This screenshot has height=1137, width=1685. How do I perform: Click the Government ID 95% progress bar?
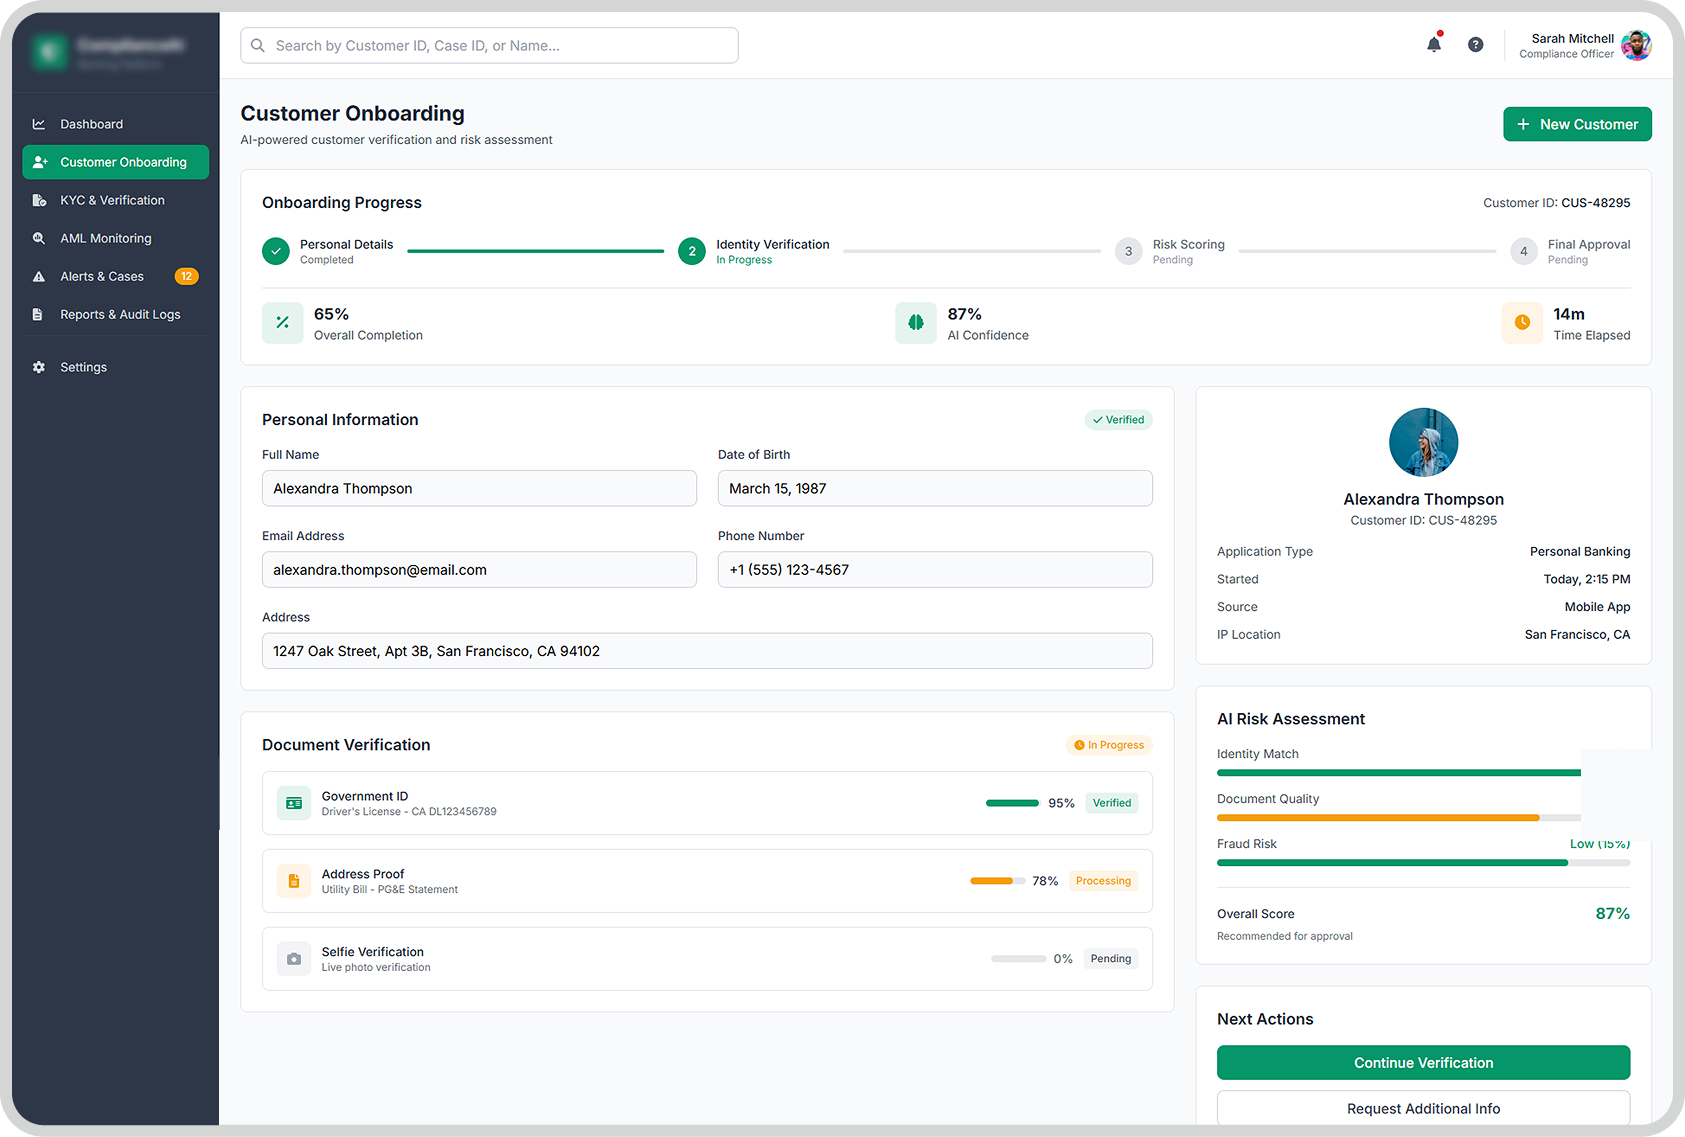(x=1012, y=803)
